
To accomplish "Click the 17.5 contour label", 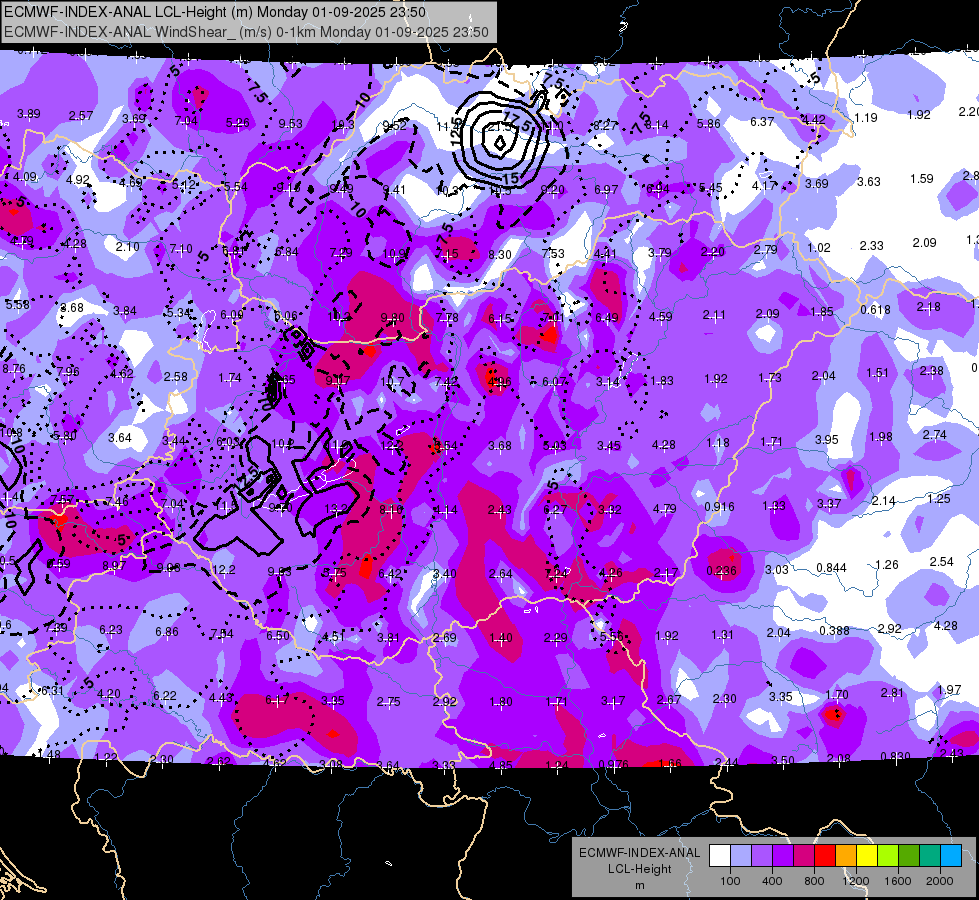I will click(x=516, y=121).
